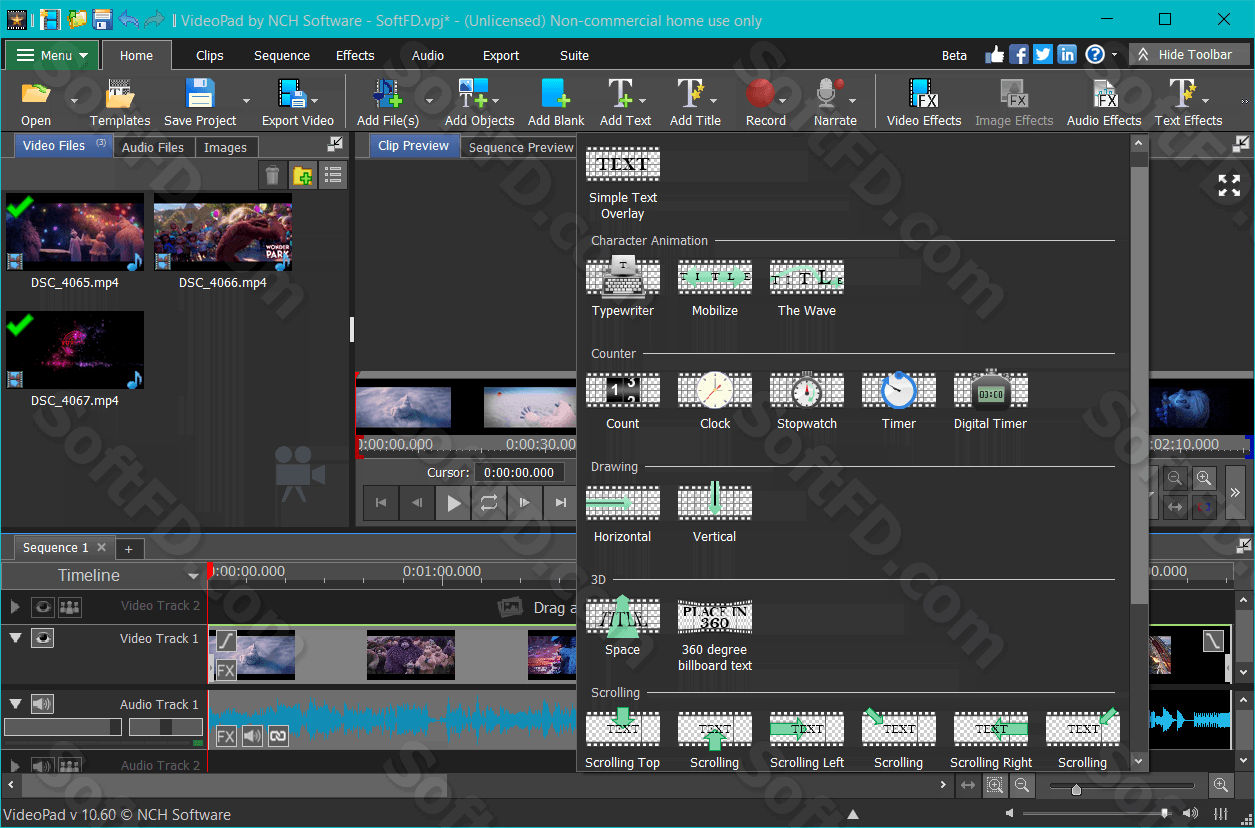1255x828 pixels.
Task: Open the Menu dropdown
Action: click(52, 55)
